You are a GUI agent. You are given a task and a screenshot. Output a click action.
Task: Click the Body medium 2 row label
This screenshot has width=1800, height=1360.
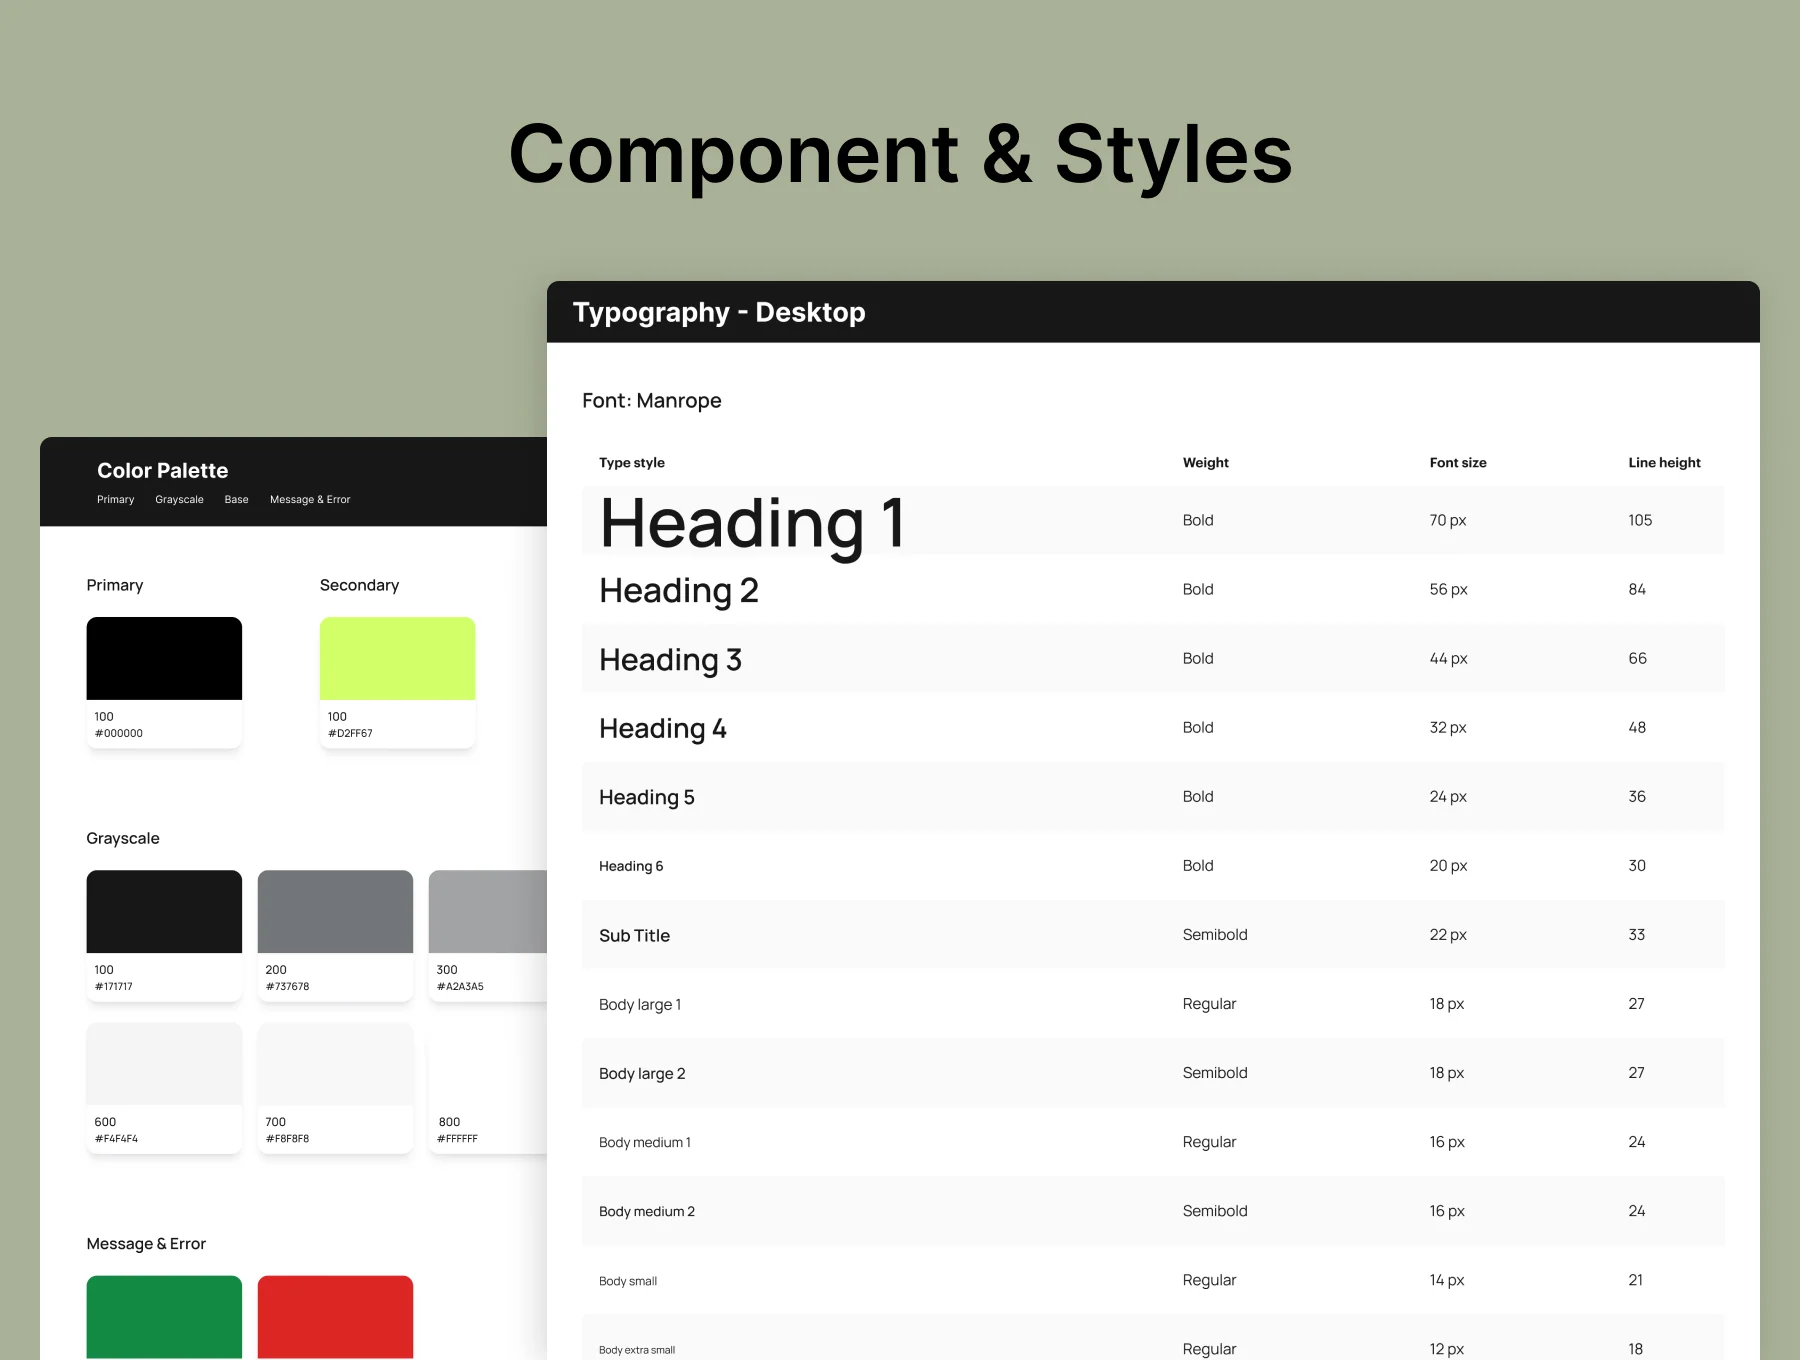(647, 1211)
